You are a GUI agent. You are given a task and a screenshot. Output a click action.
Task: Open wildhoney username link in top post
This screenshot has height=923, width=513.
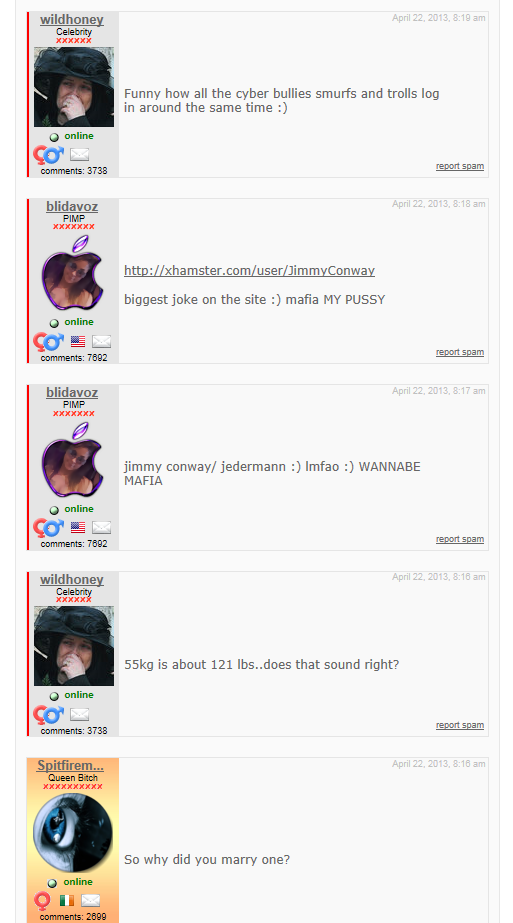[72, 20]
